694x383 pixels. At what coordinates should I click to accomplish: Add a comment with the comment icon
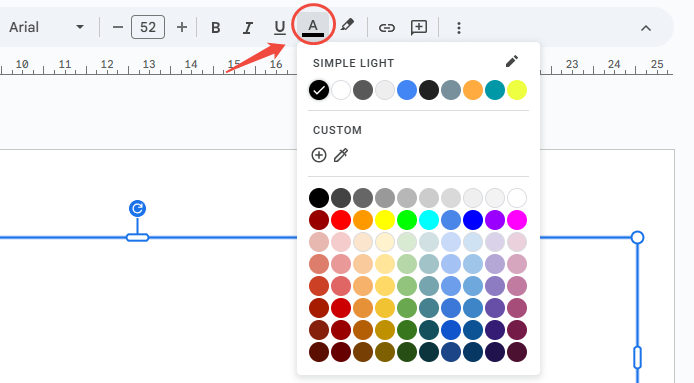point(419,27)
